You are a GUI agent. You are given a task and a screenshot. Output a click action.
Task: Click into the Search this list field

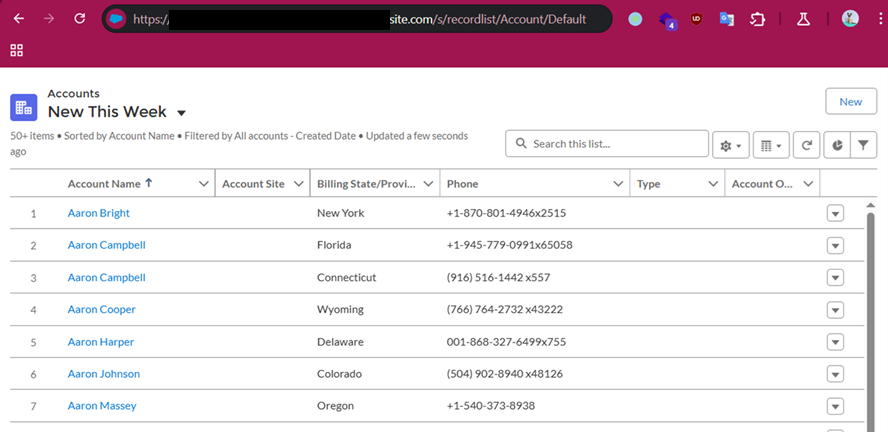(x=607, y=144)
